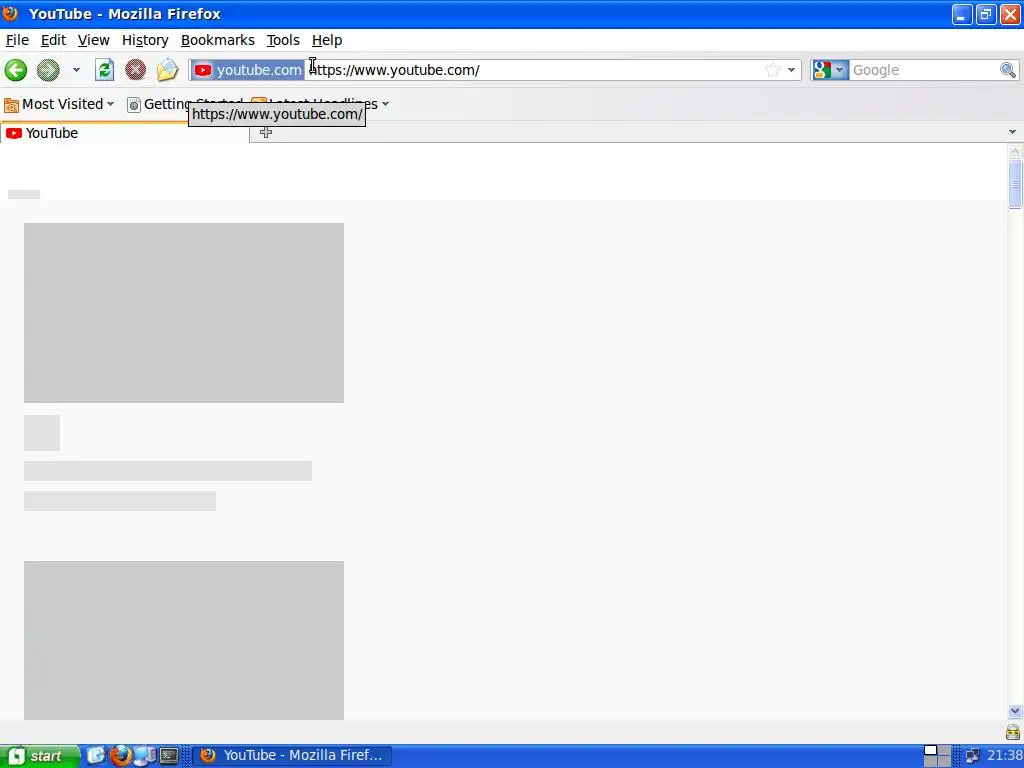Screen dimensions: 1024x768
Task: Open the start menu
Action: [39, 756]
